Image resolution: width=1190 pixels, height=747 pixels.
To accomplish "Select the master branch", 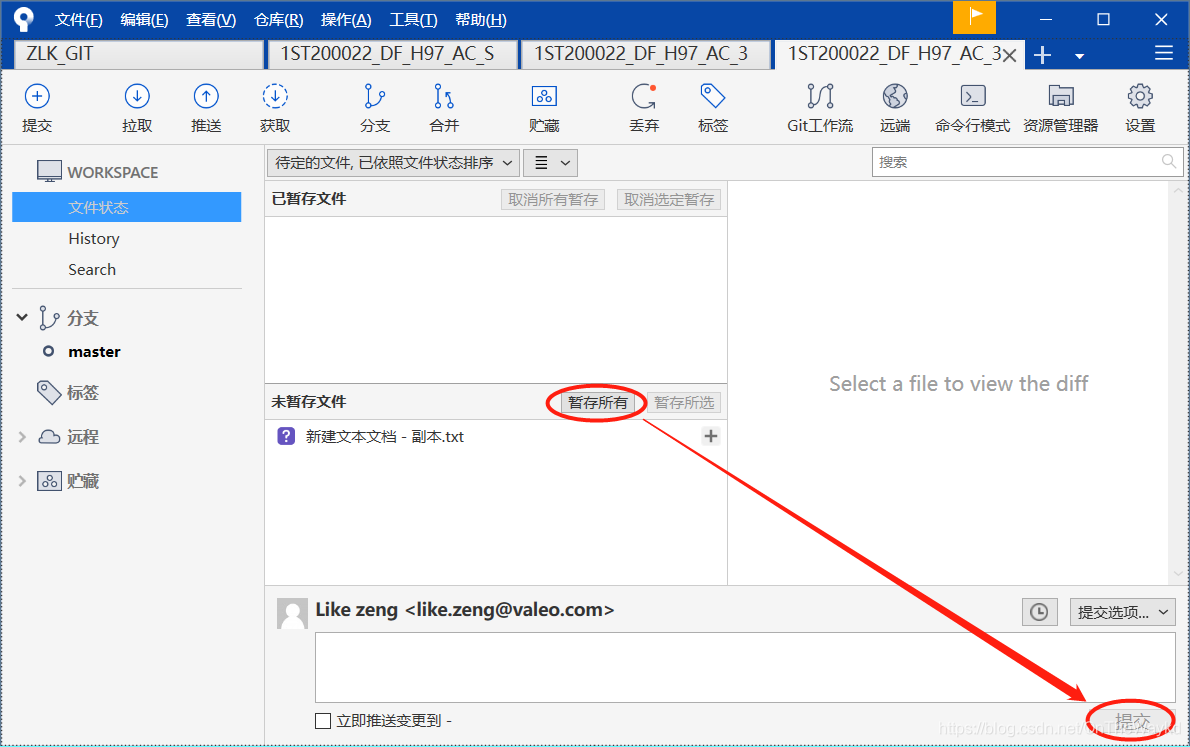I will click(94, 351).
